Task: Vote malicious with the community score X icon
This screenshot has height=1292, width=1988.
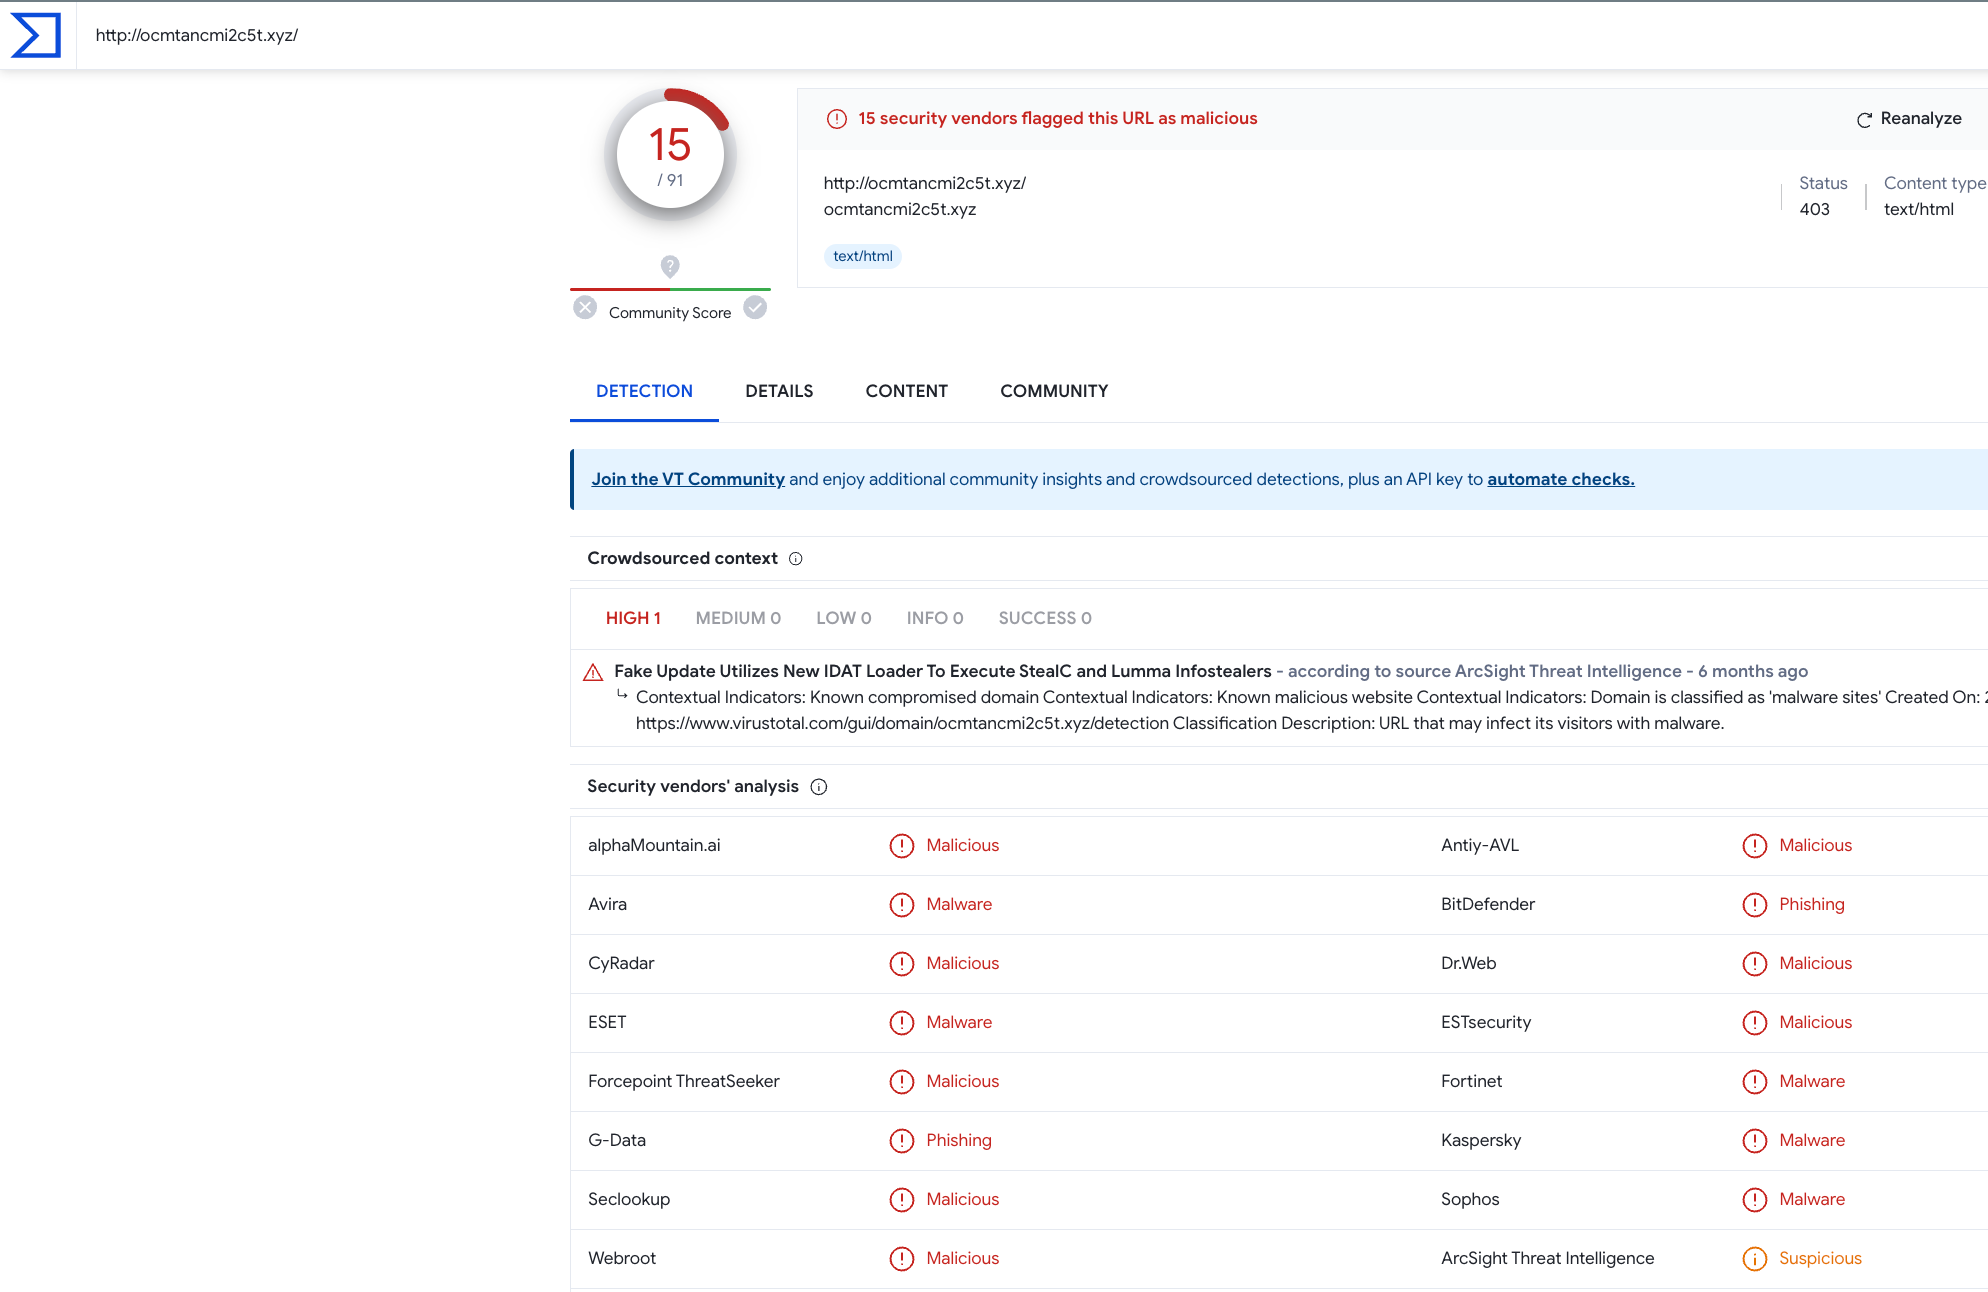Action: [585, 307]
